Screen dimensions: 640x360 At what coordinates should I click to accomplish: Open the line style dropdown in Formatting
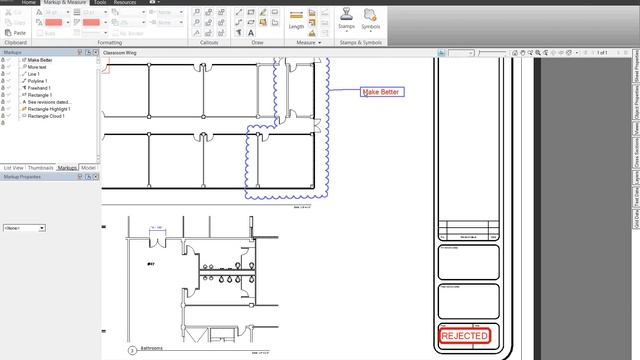coord(105,33)
